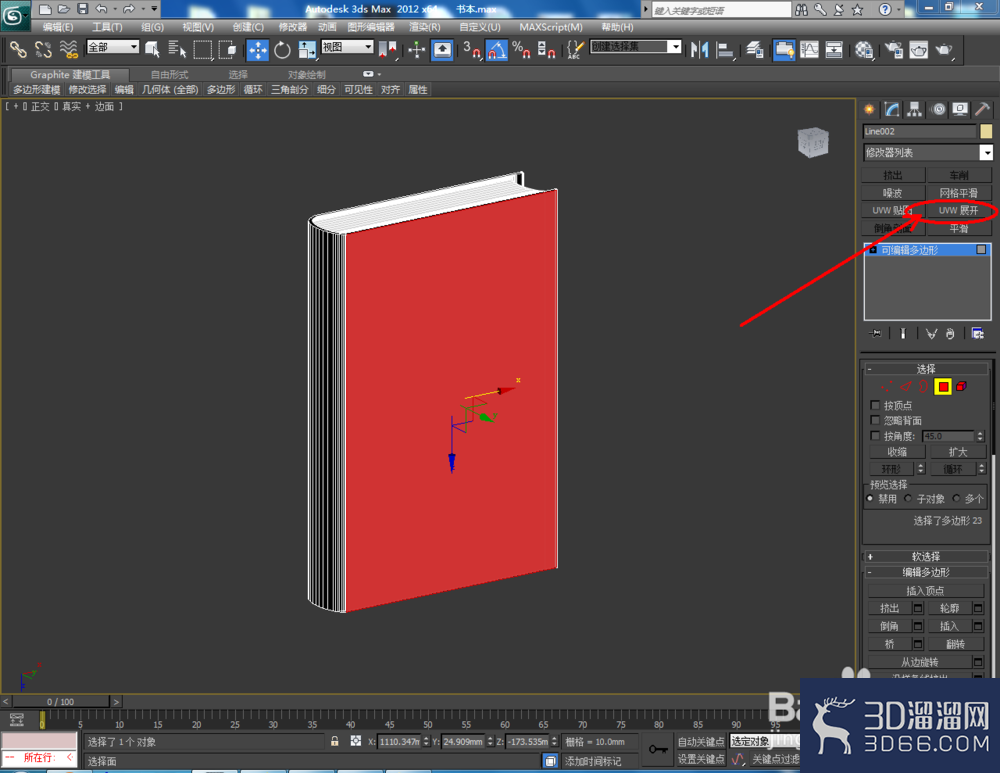
Task: Open the 修改器列表 modifier list dropdown
Action: coord(928,152)
